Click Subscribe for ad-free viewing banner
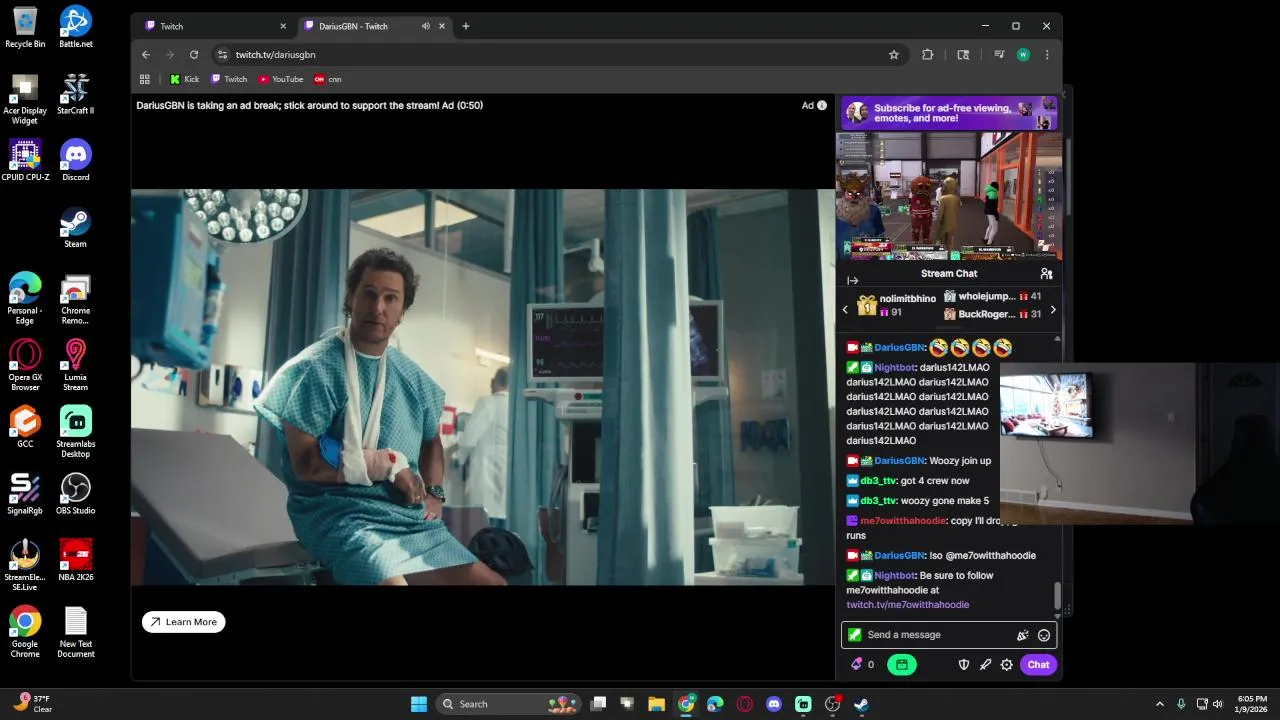The width and height of the screenshot is (1280, 720). tap(949, 113)
